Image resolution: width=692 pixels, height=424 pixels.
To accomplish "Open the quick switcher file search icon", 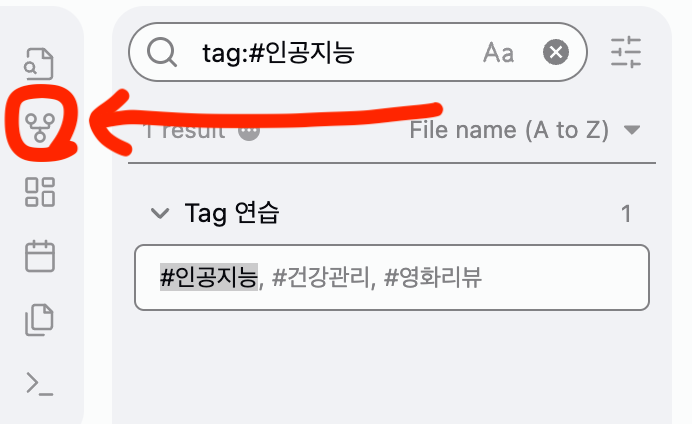I will (x=40, y=63).
